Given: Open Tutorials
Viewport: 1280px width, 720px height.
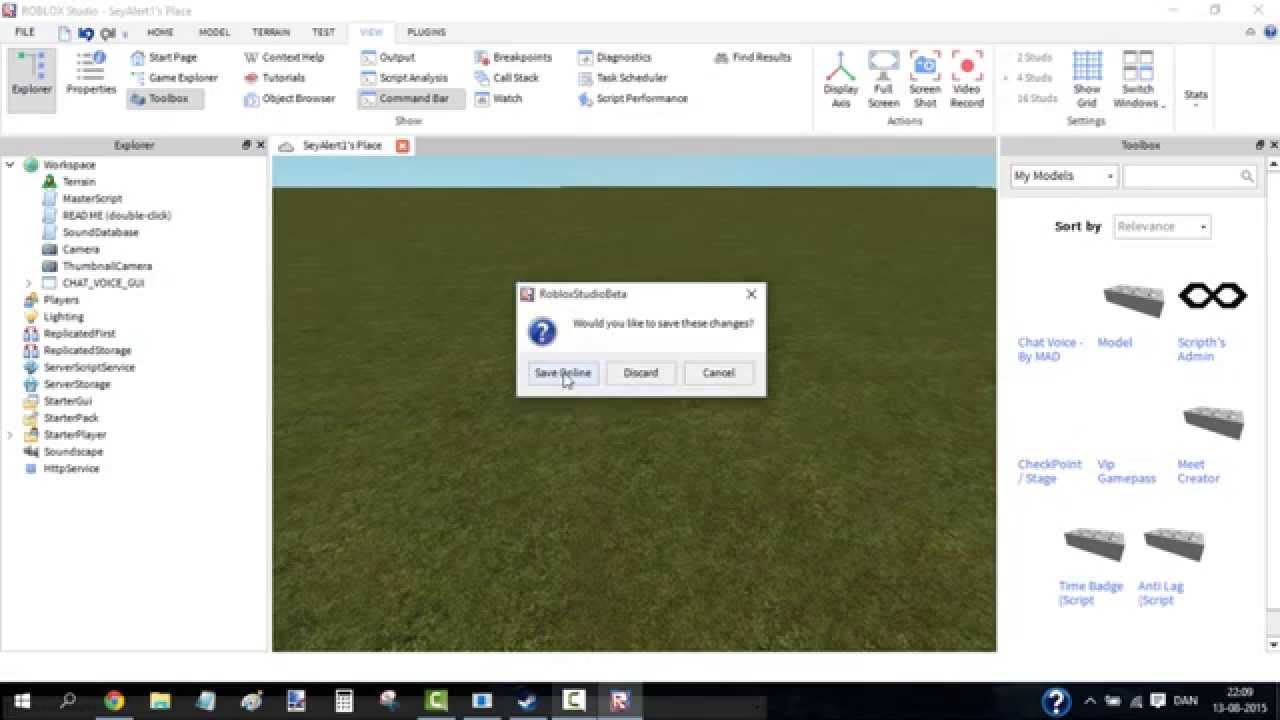Looking at the screenshot, I should coord(275,78).
